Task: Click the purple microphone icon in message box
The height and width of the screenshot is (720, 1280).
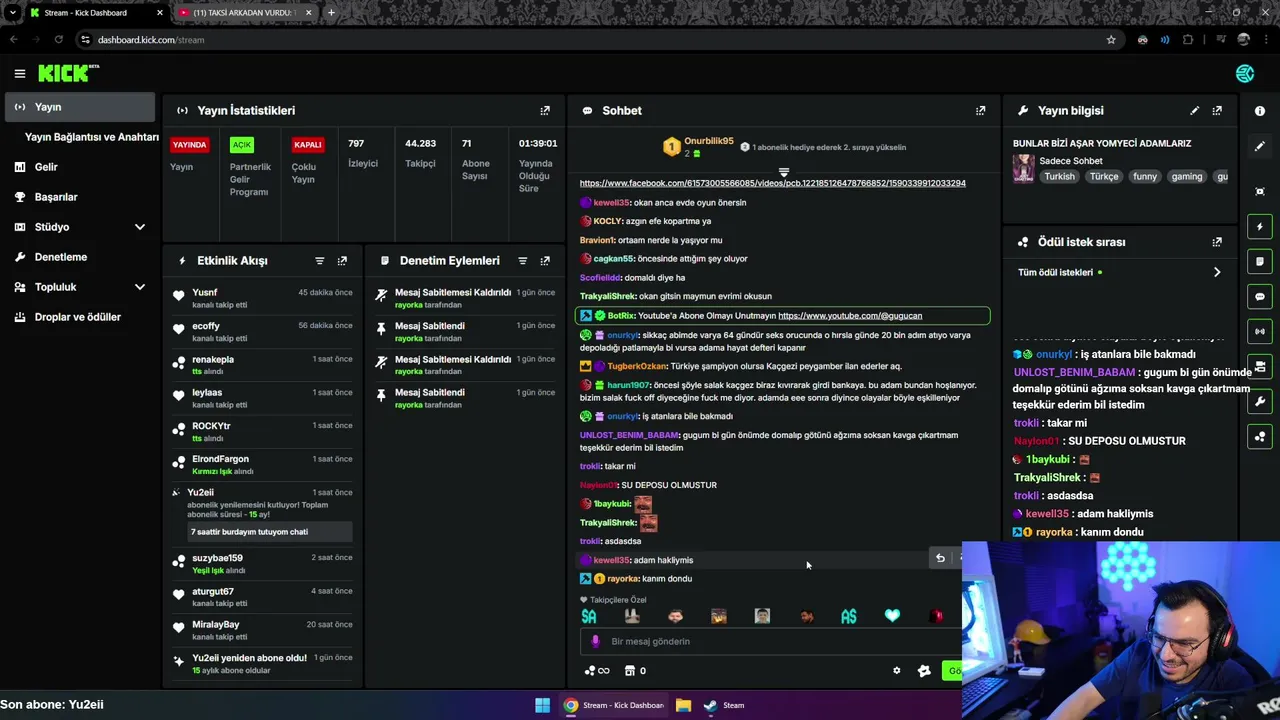Action: 595,641
